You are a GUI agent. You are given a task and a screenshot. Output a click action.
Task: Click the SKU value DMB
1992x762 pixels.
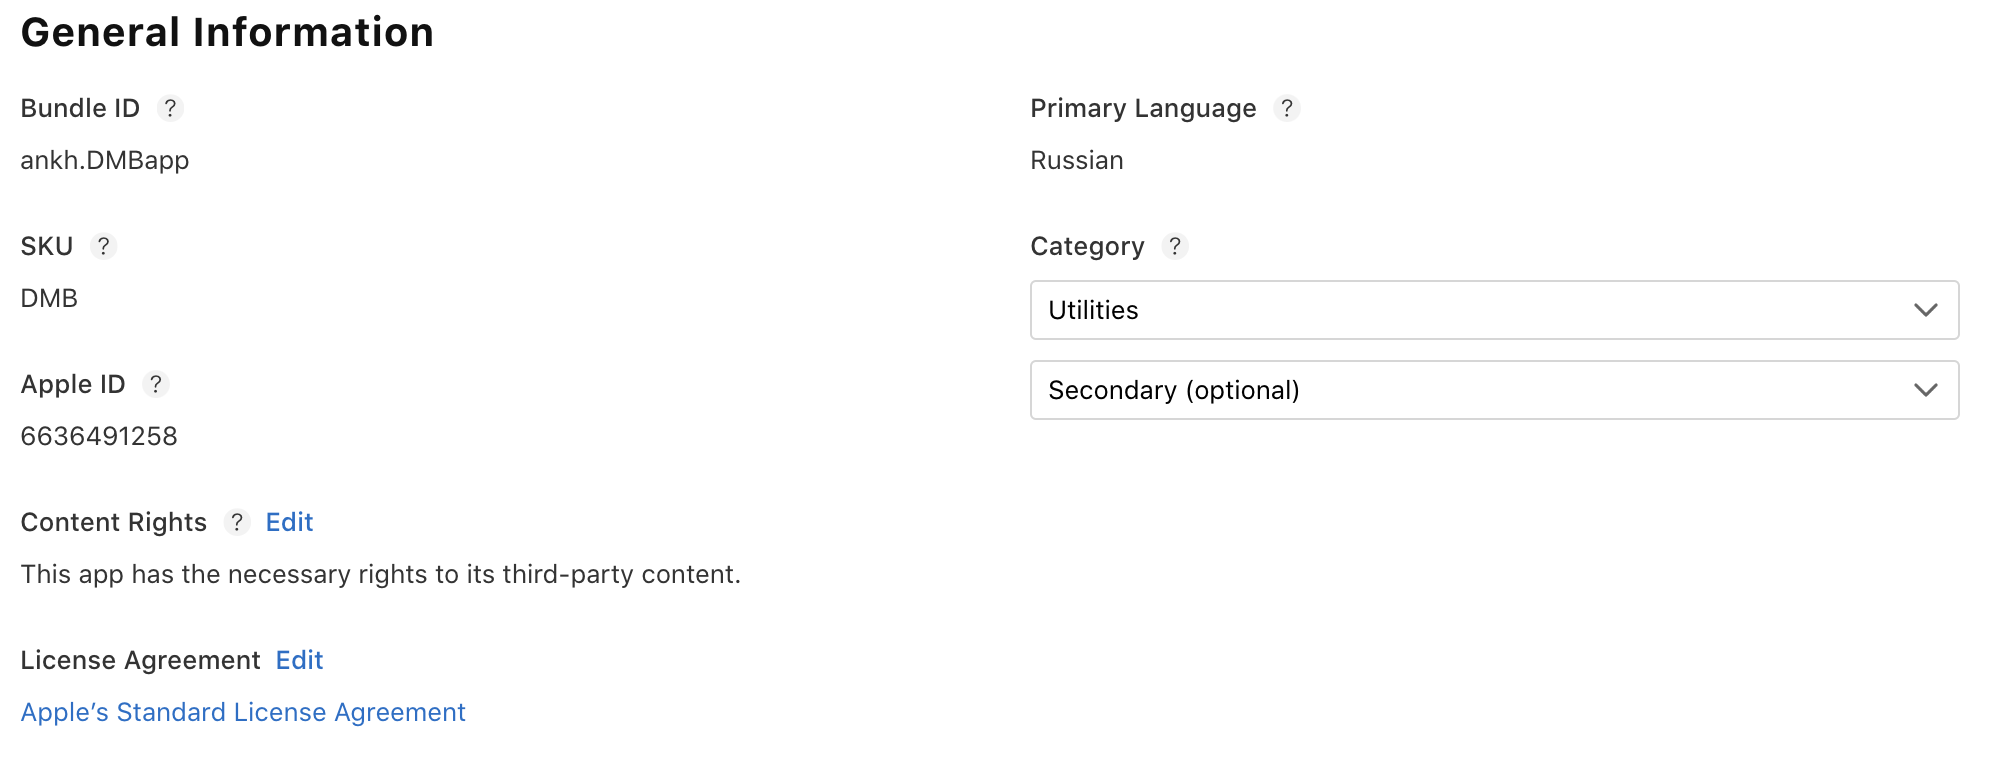pos(49,298)
